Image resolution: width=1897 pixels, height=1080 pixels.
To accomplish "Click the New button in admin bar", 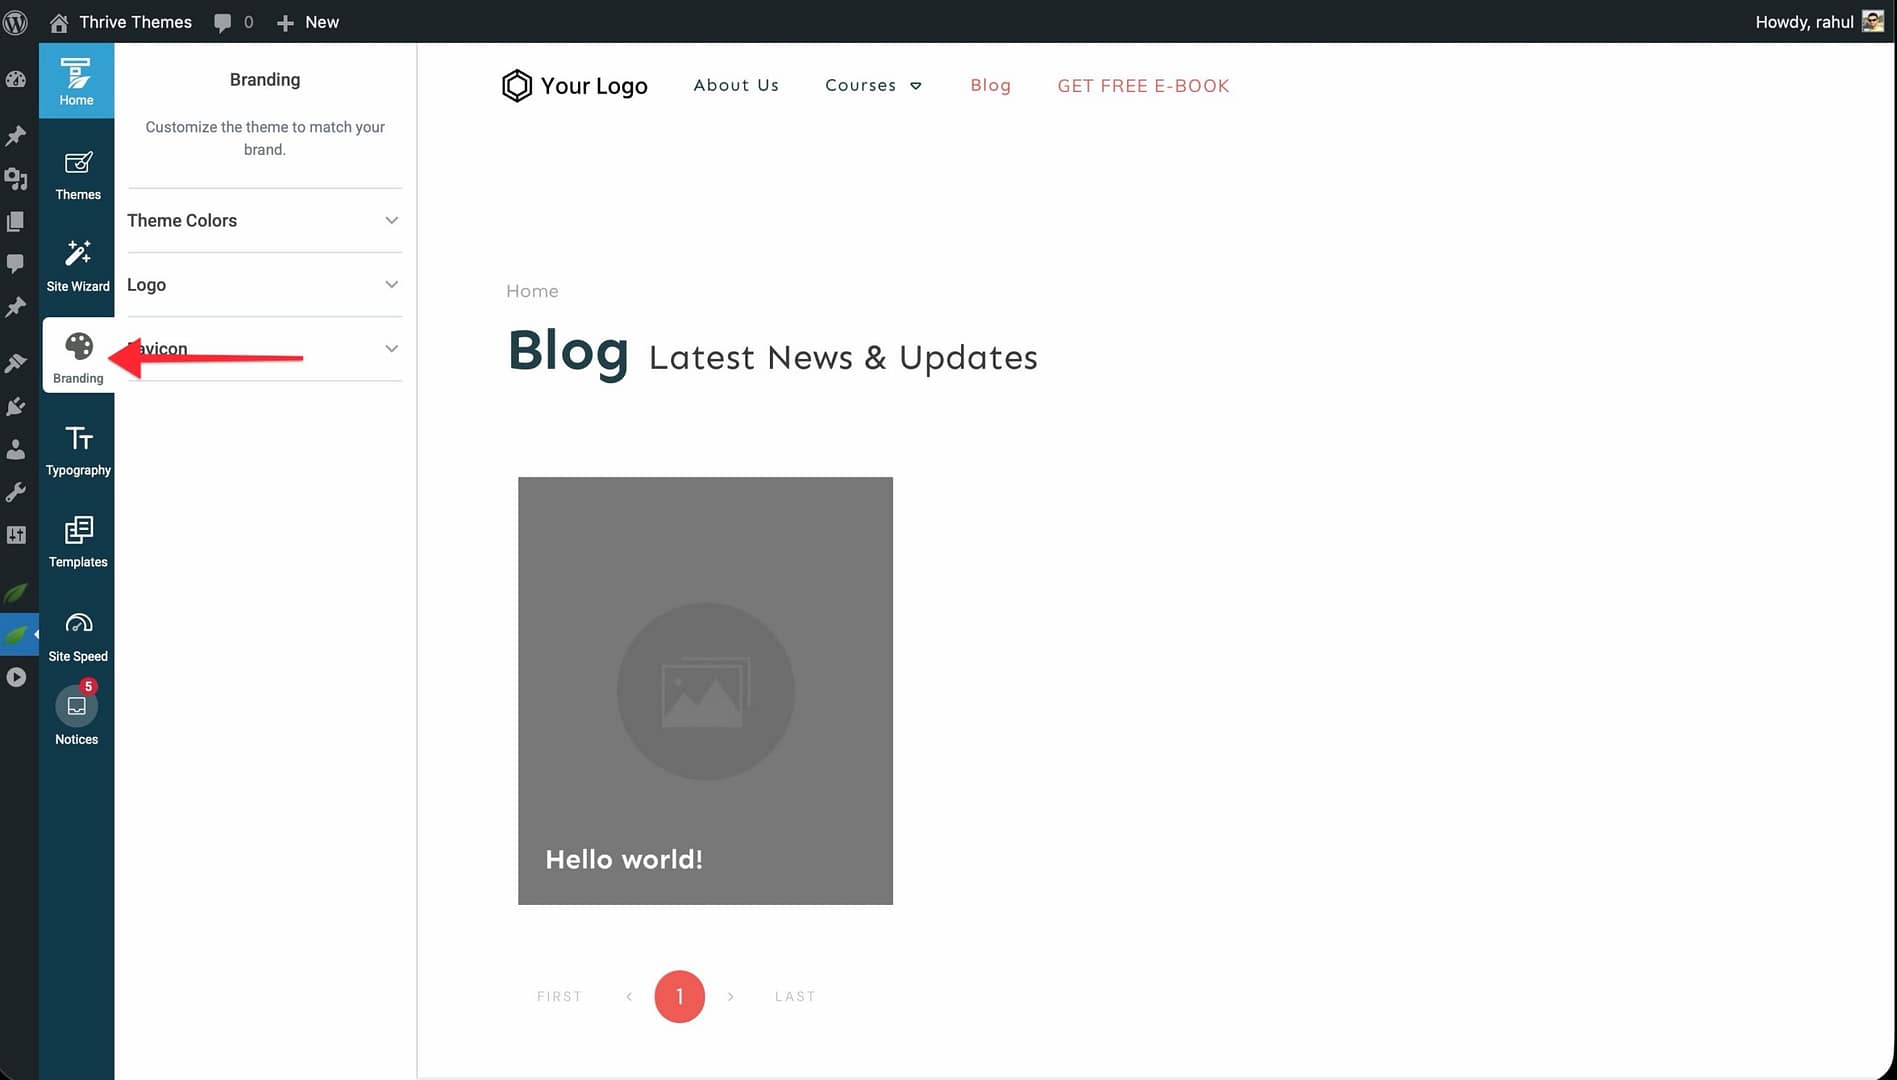I will [x=308, y=22].
